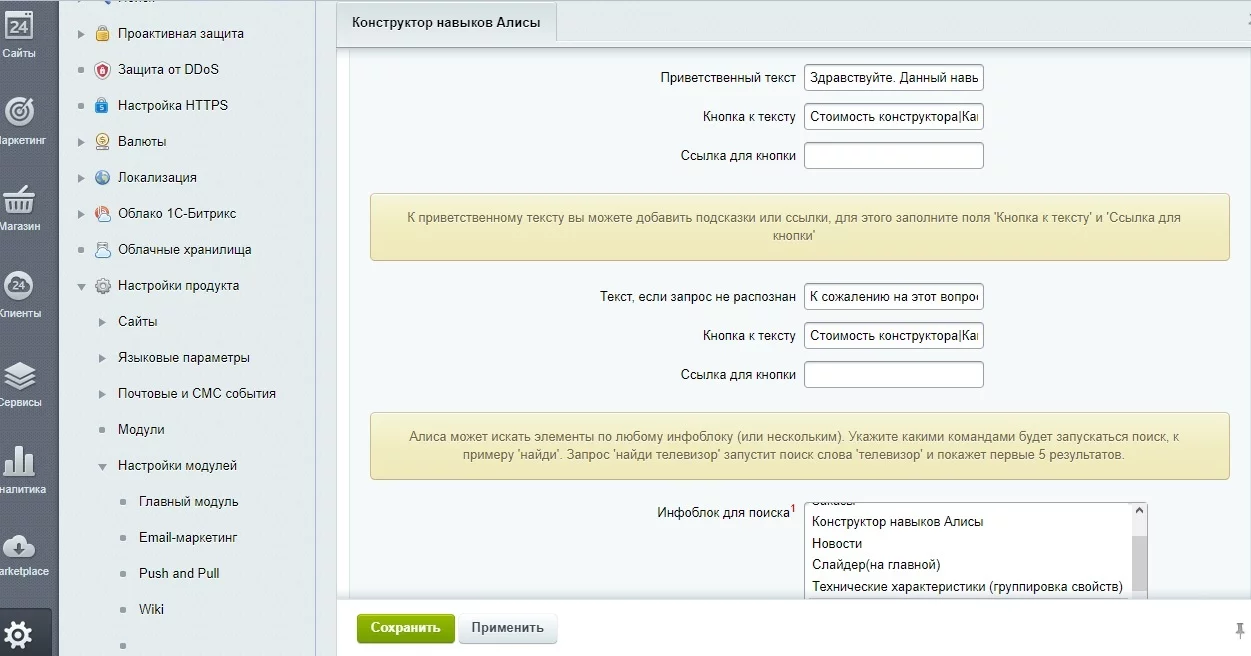Open the Clients section icon
Image resolution: width=1251 pixels, height=656 pixels.
[19, 288]
